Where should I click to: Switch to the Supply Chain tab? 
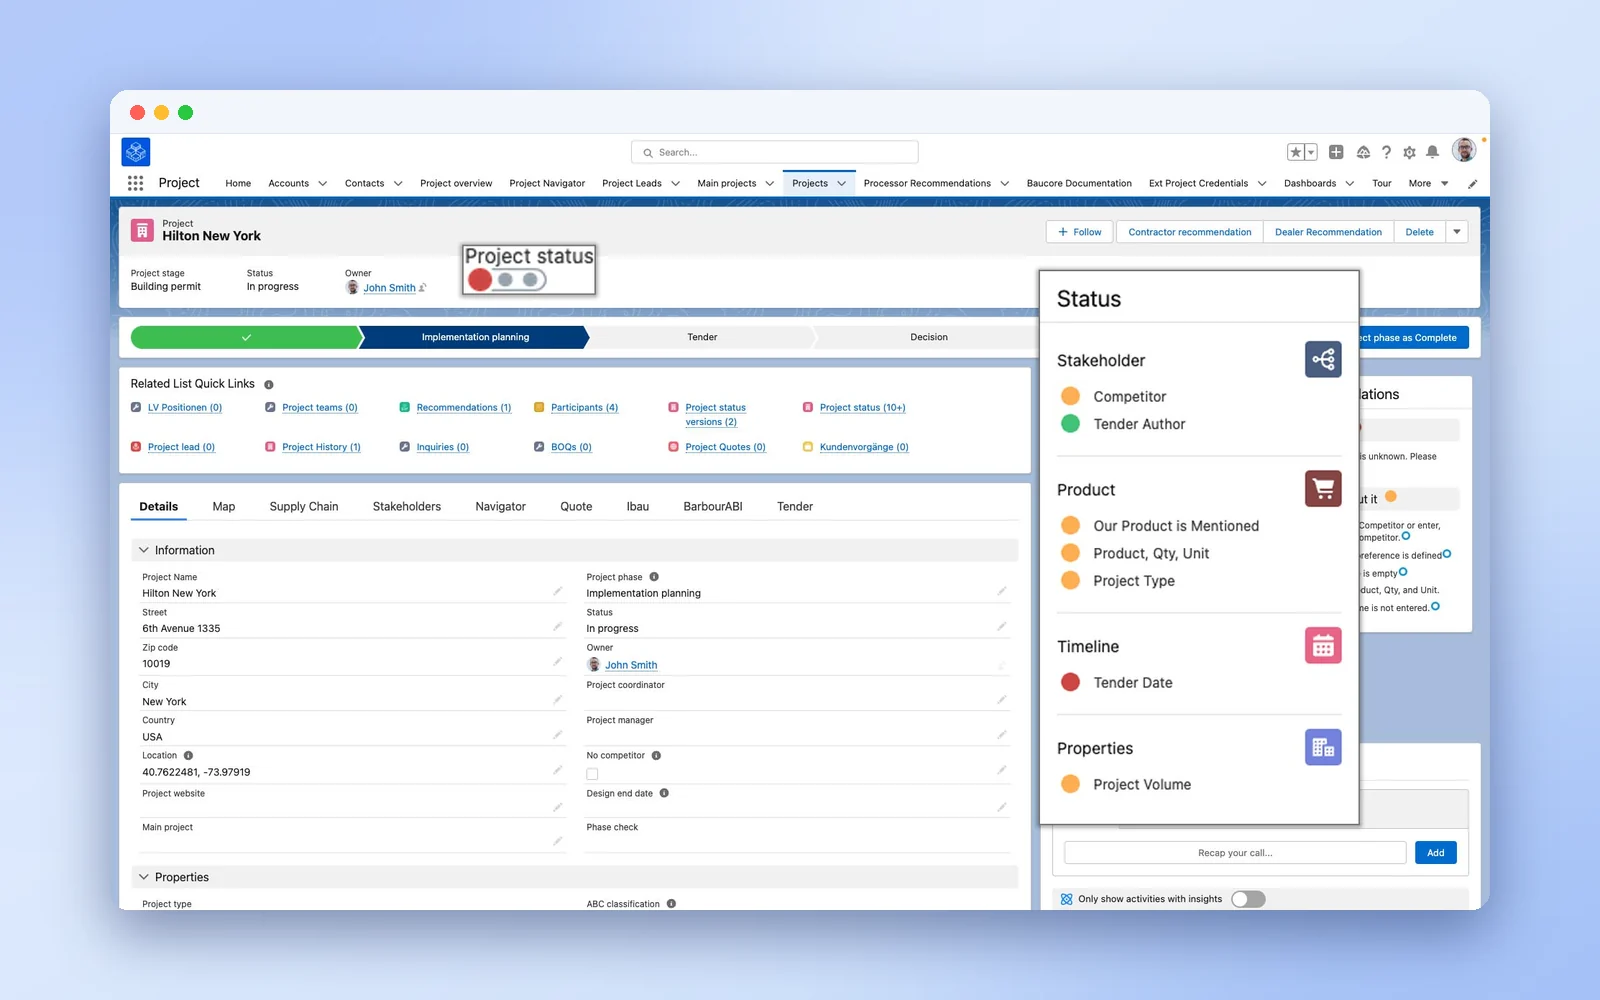(304, 507)
